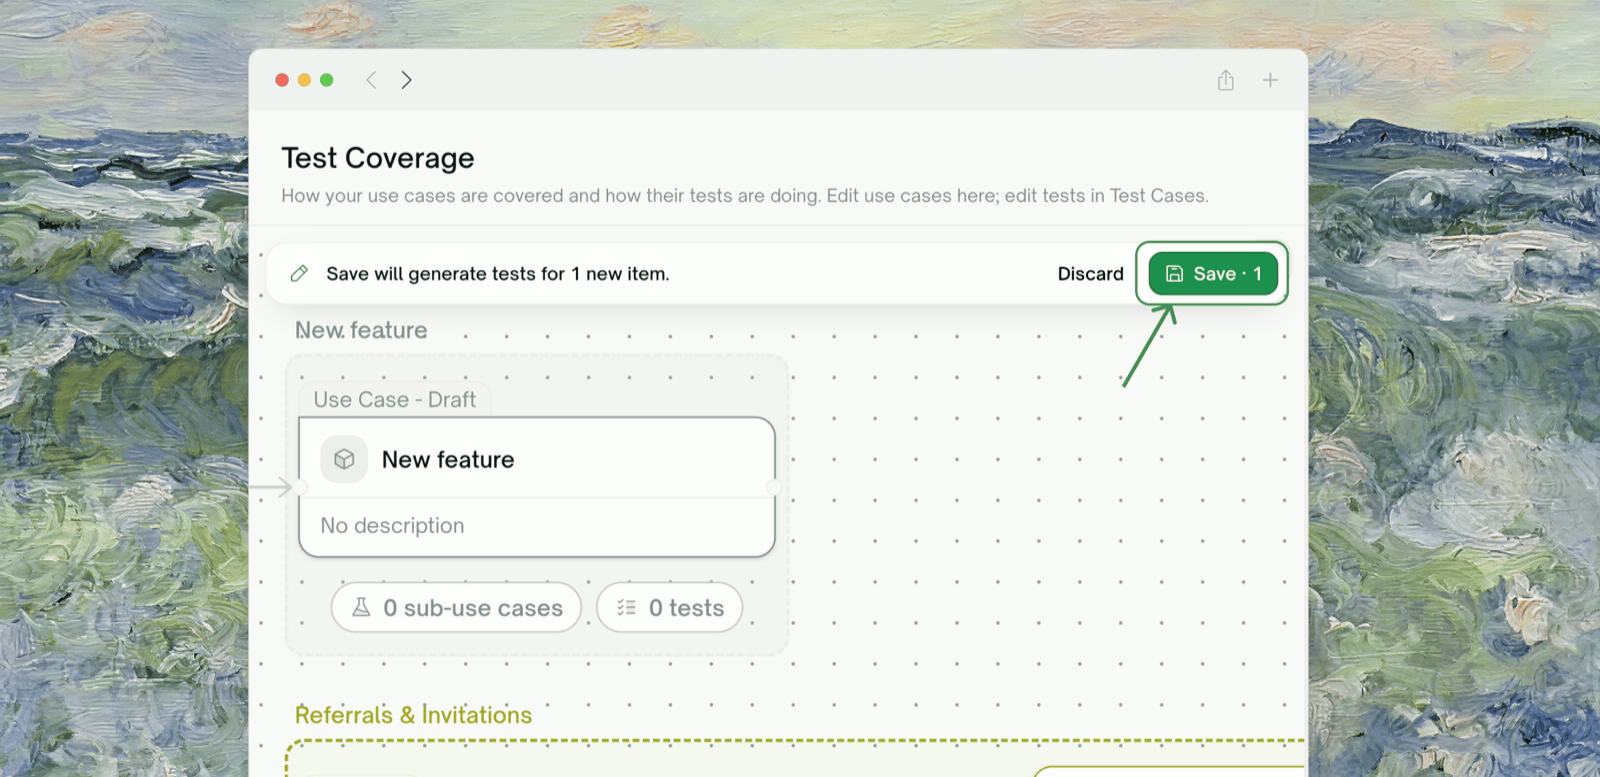Click the banner message about generating tests

pos(498,274)
